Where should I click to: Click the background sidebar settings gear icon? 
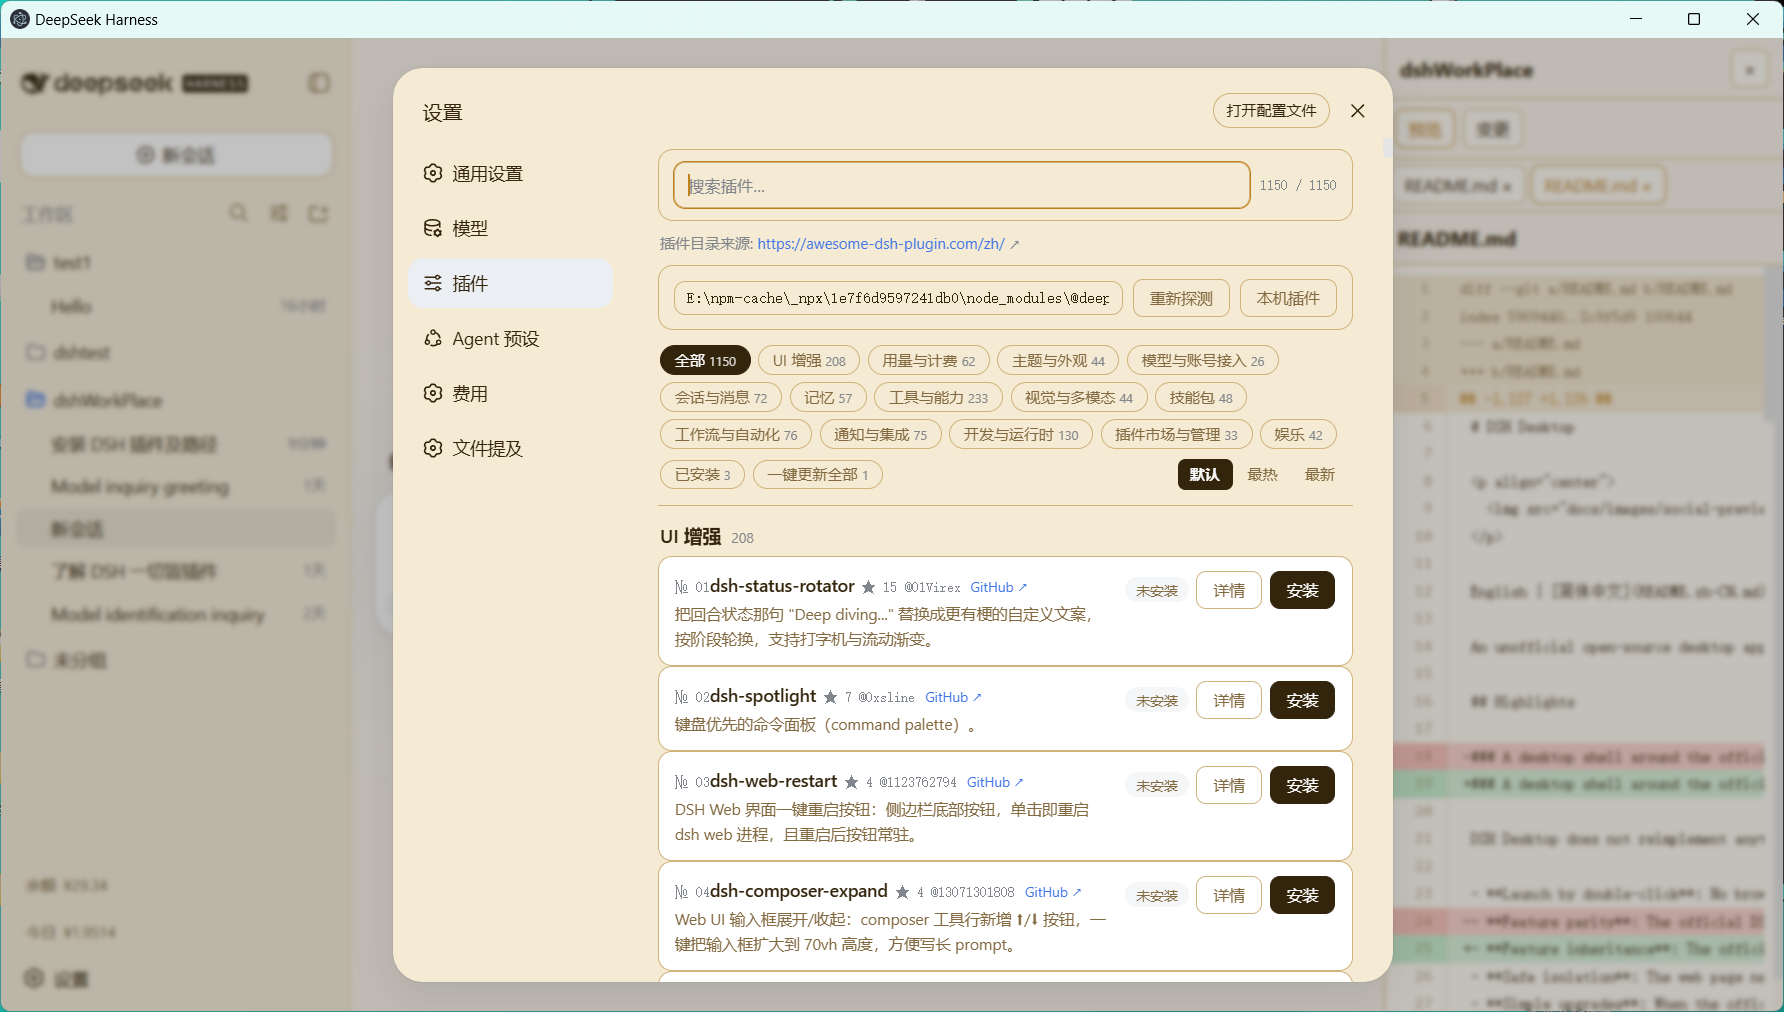tap(34, 978)
